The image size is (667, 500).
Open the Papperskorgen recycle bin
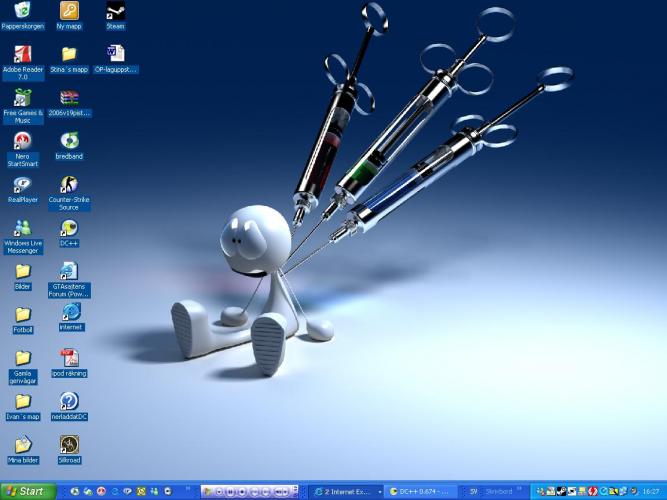(x=23, y=11)
